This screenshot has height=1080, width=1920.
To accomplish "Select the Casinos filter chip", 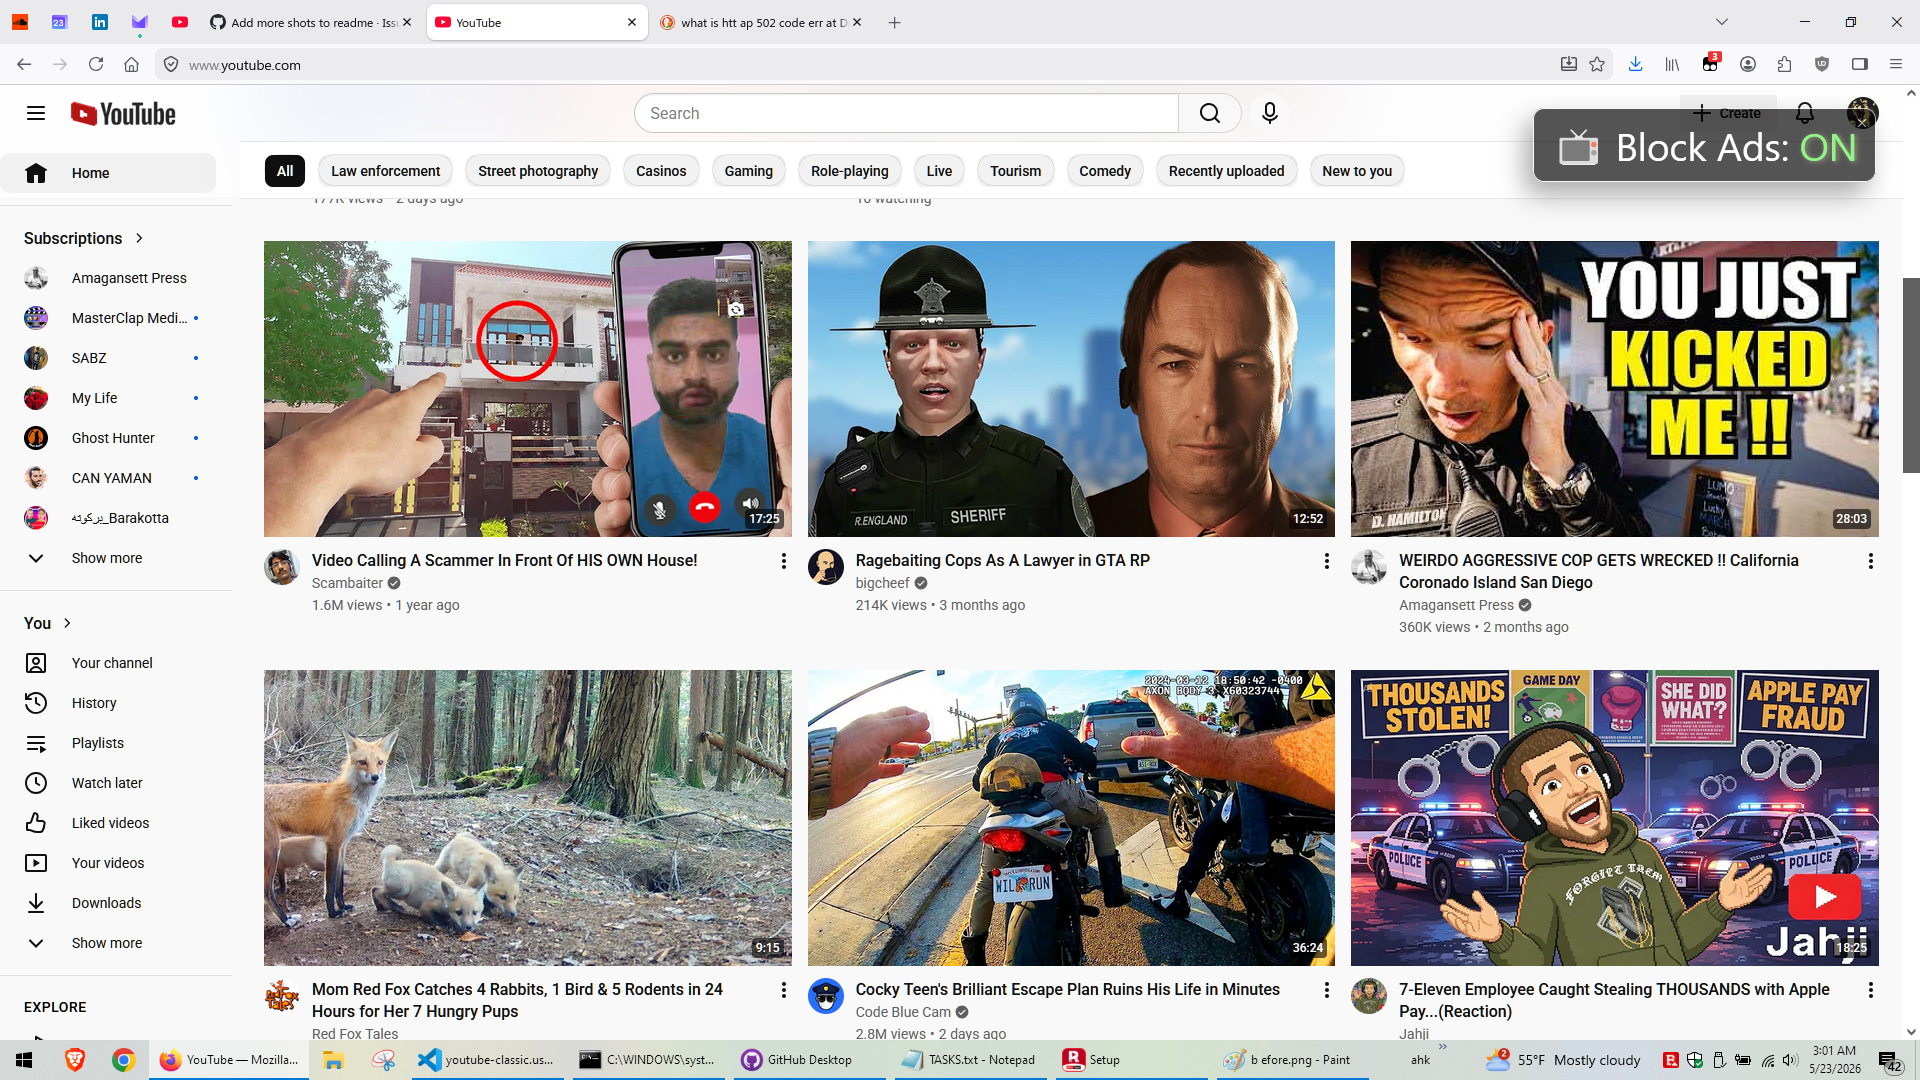I will 661,171.
